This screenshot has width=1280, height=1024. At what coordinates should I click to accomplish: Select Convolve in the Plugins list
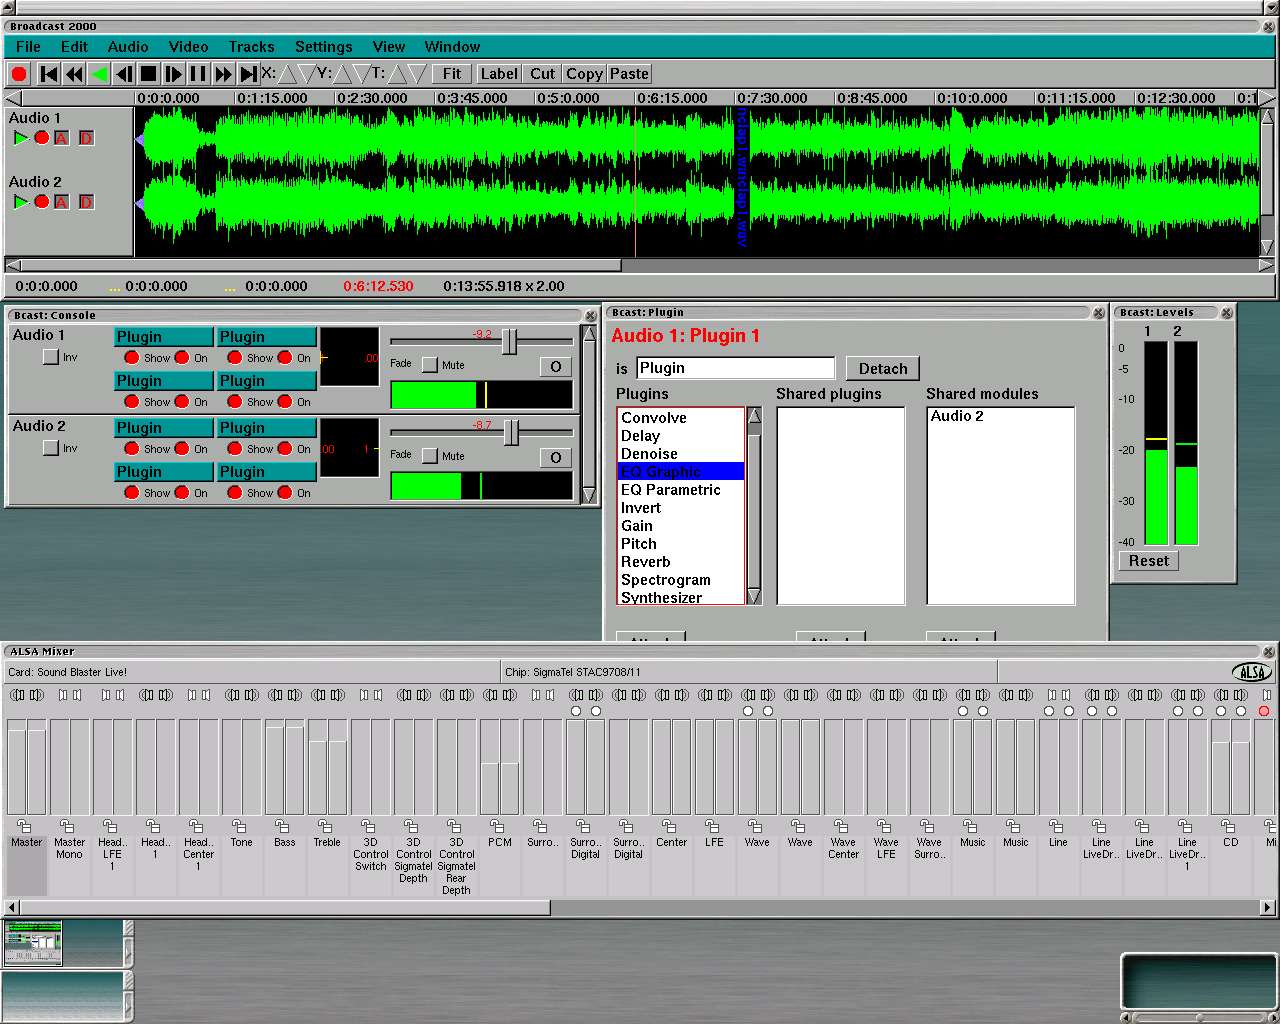coord(680,418)
